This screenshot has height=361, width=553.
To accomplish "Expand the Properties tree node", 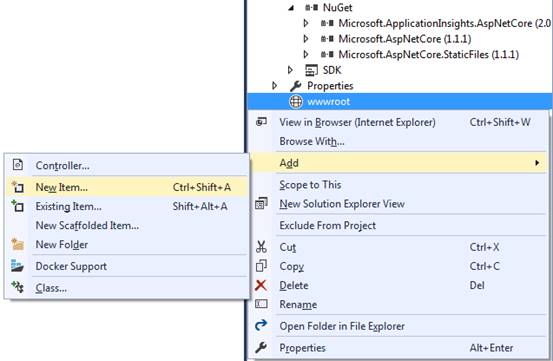I will click(x=275, y=86).
